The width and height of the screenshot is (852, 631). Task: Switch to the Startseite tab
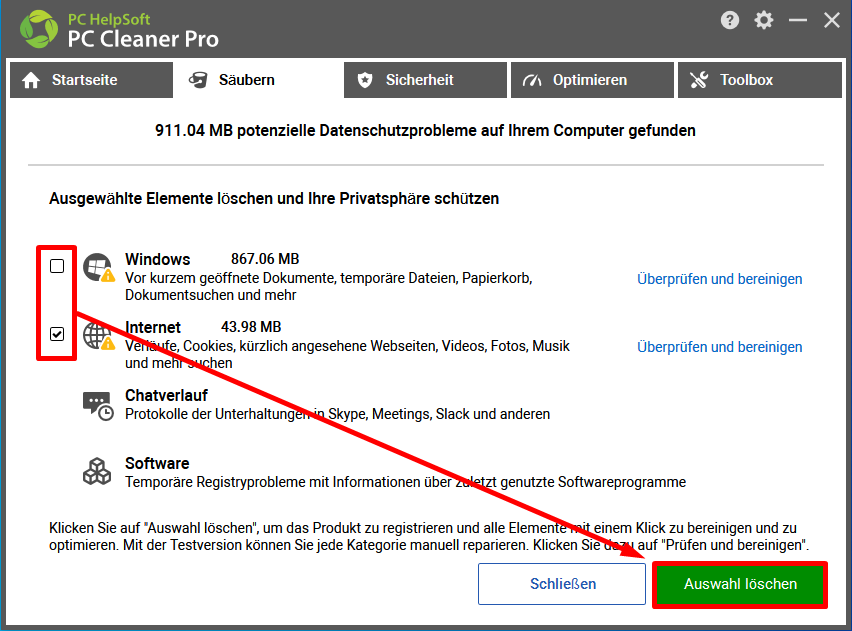(x=91, y=80)
